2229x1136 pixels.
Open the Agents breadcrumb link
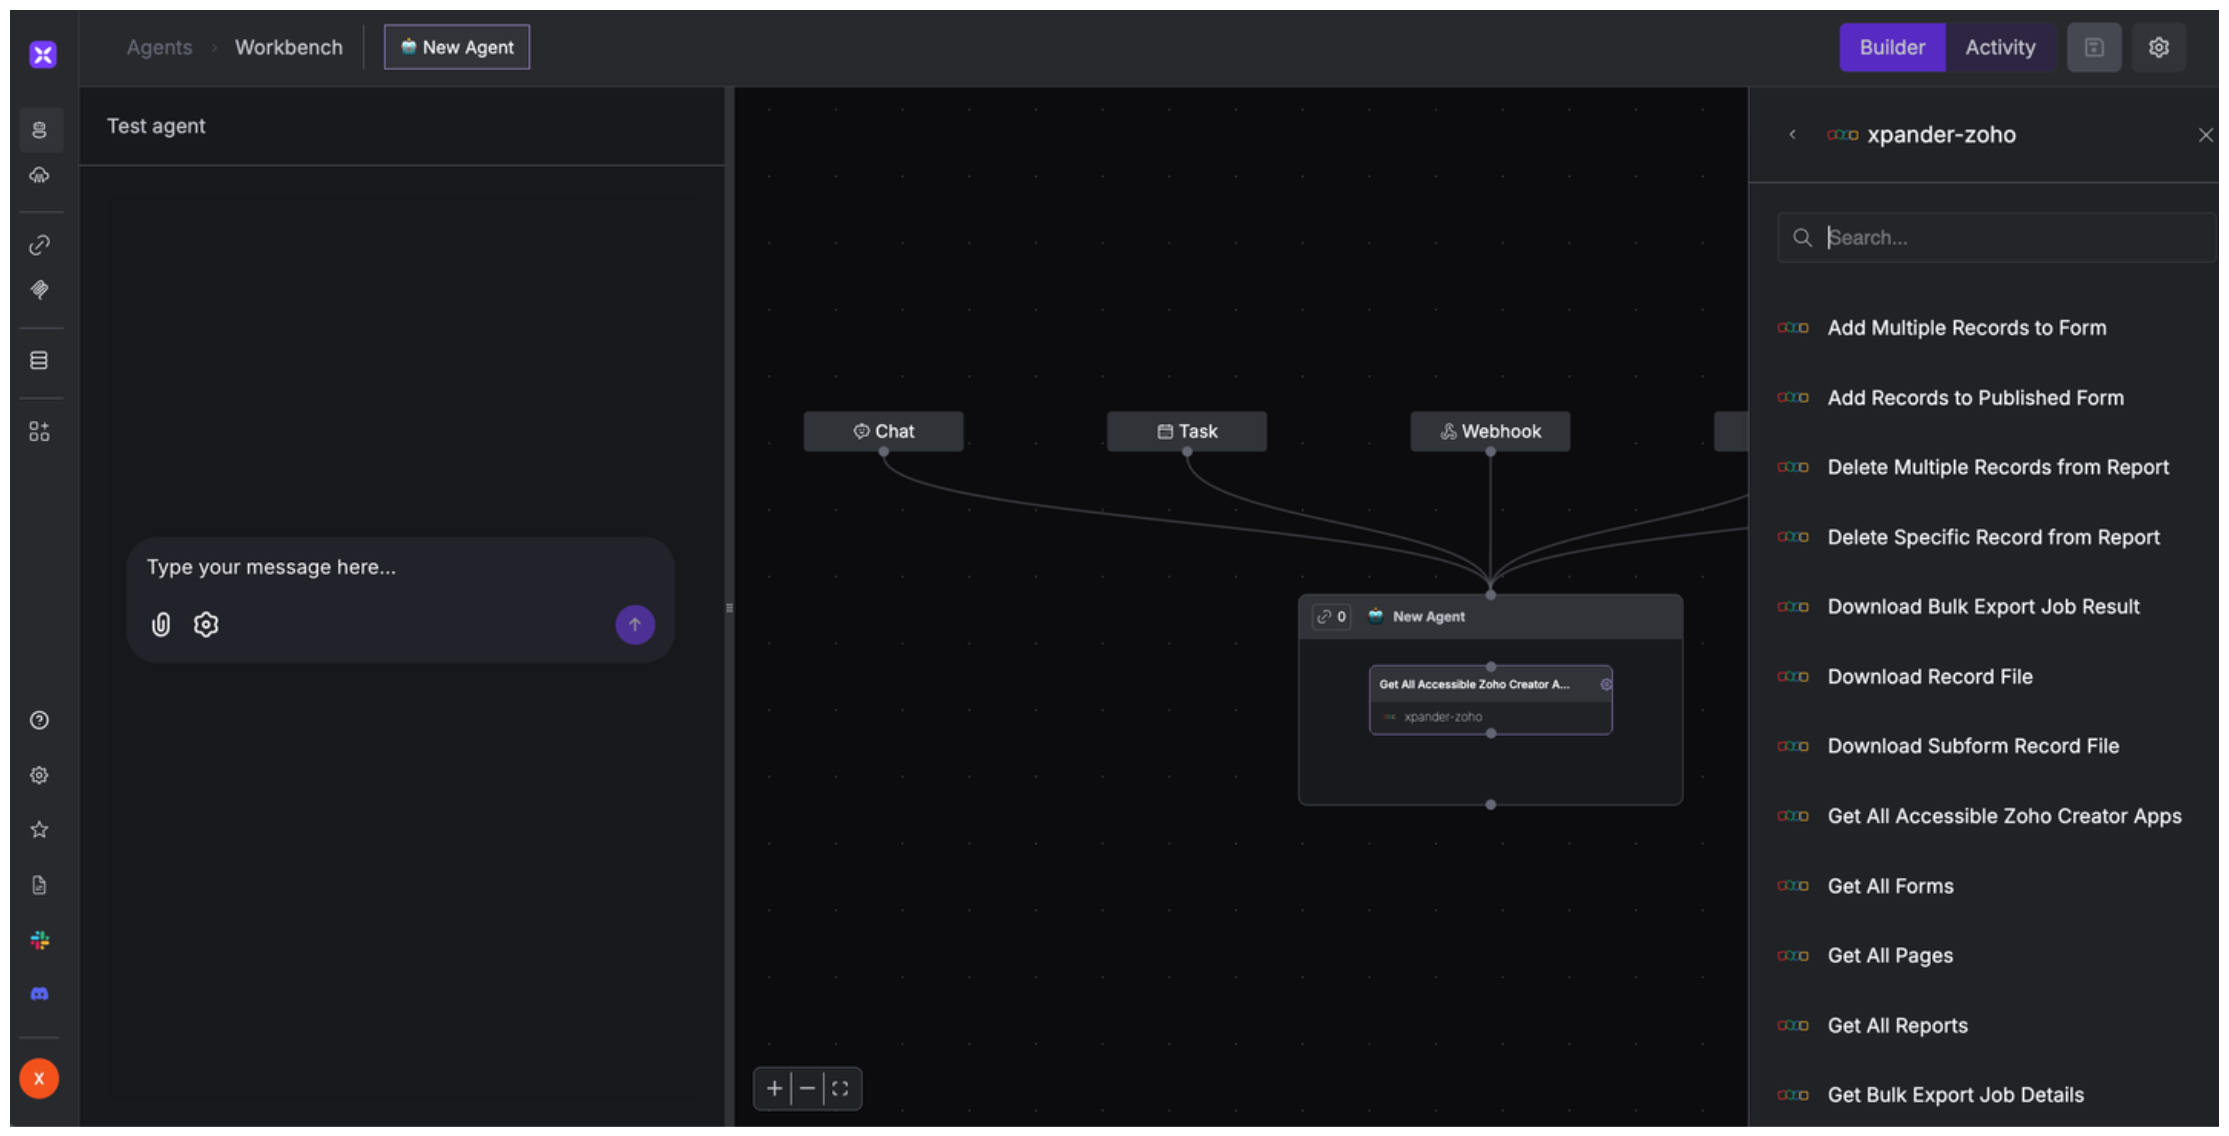coord(159,47)
